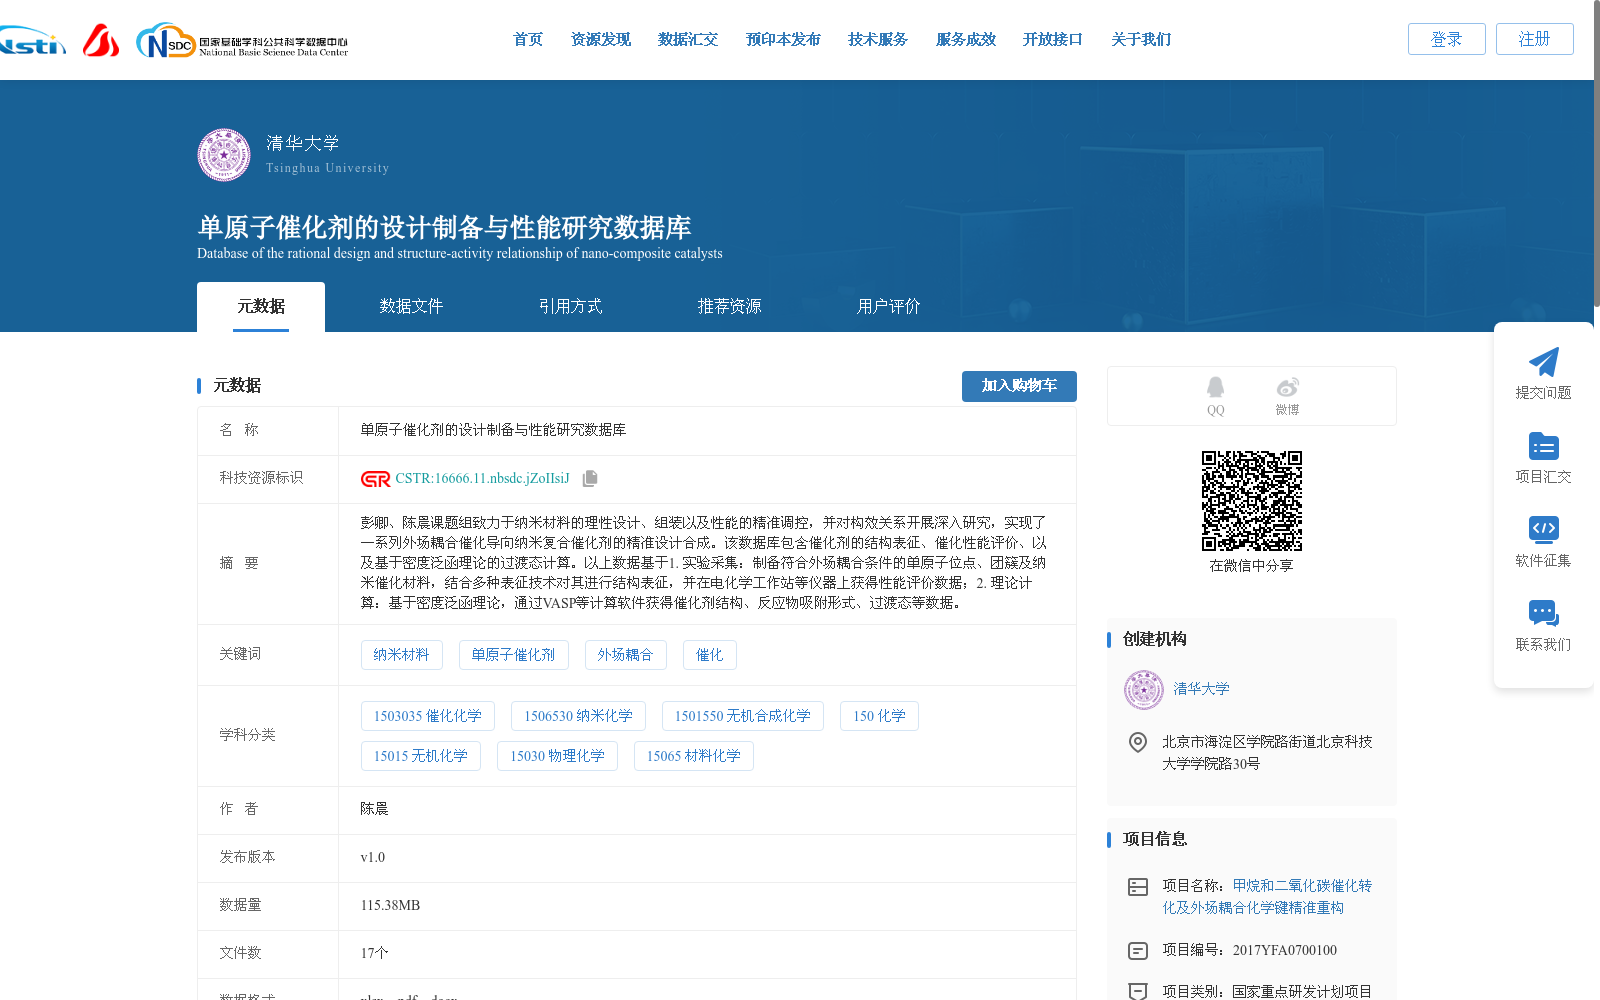Click the 纳米材料 keyword tag

pyautogui.click(x=401, y=655)
